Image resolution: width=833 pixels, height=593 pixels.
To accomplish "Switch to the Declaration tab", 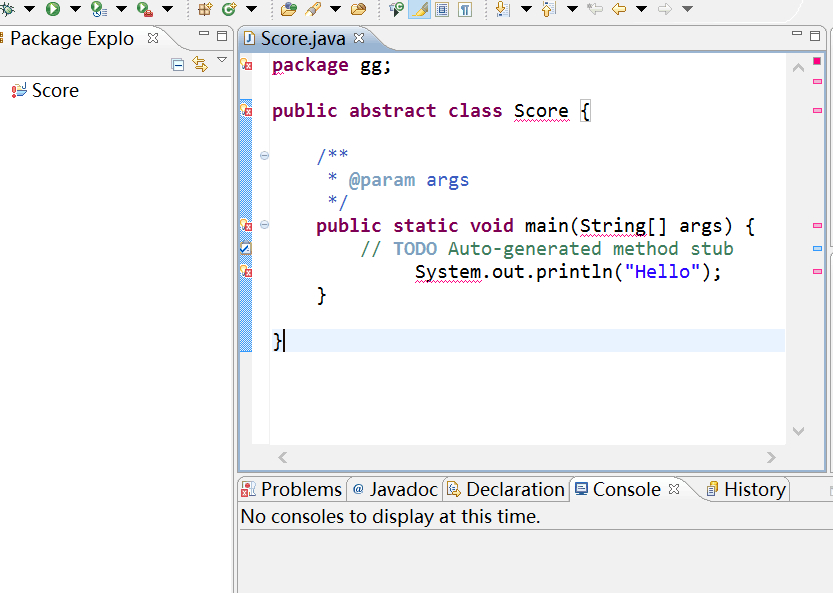I will (506, 489).
